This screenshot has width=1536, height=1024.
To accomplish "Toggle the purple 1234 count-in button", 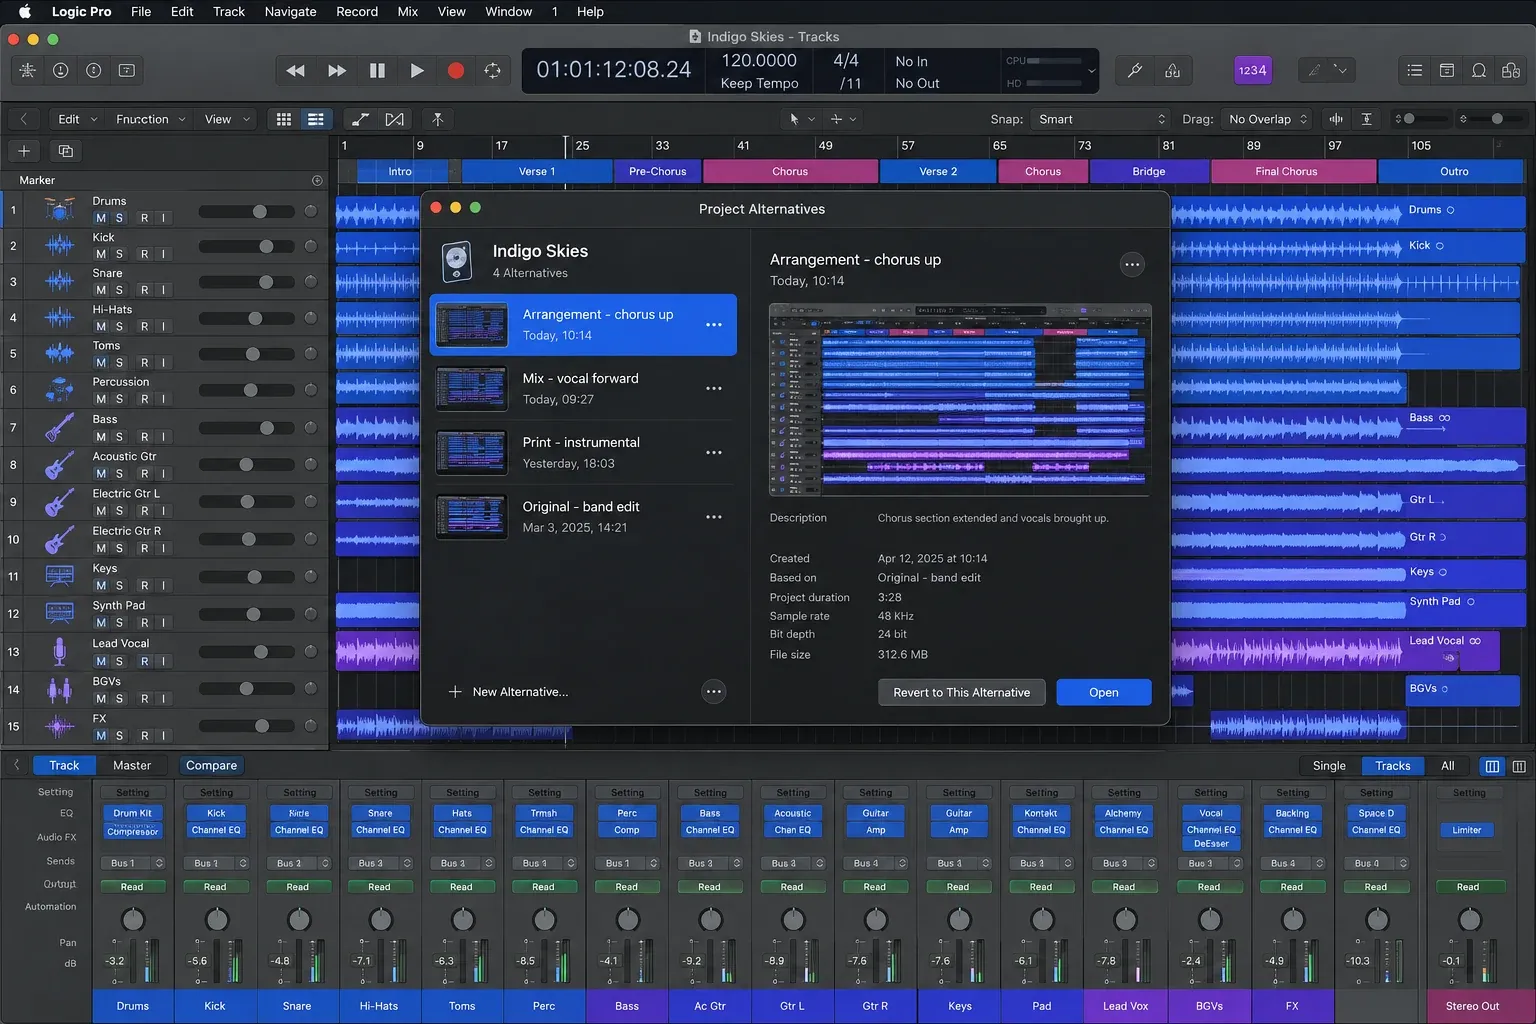I will click(1252, 70).
